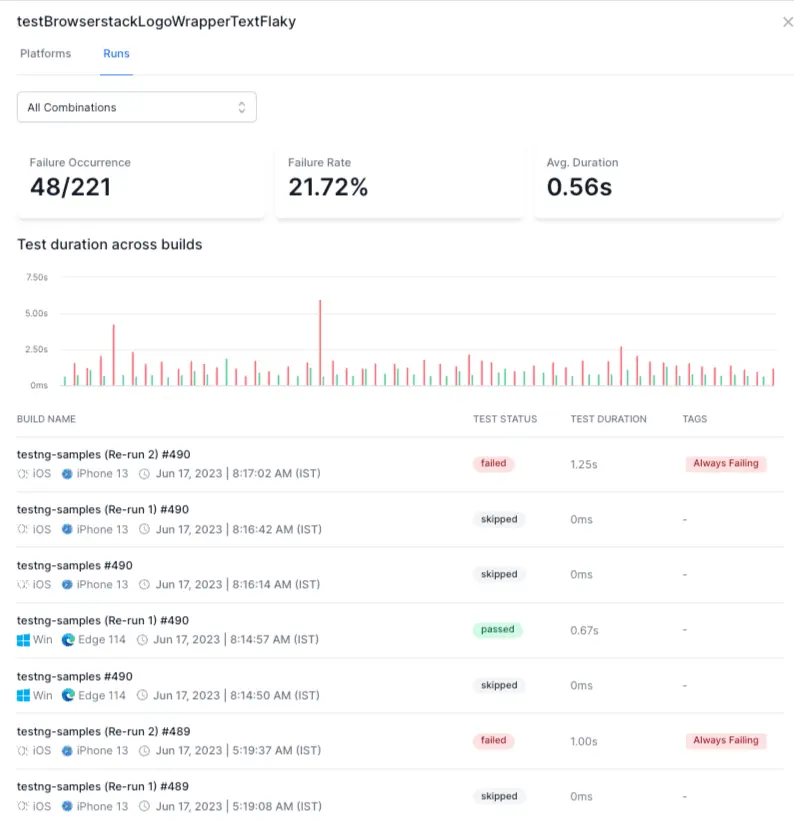
Task: Click the clock icon beside 8:17:02 AM timestamp
Action: (144, 474)
